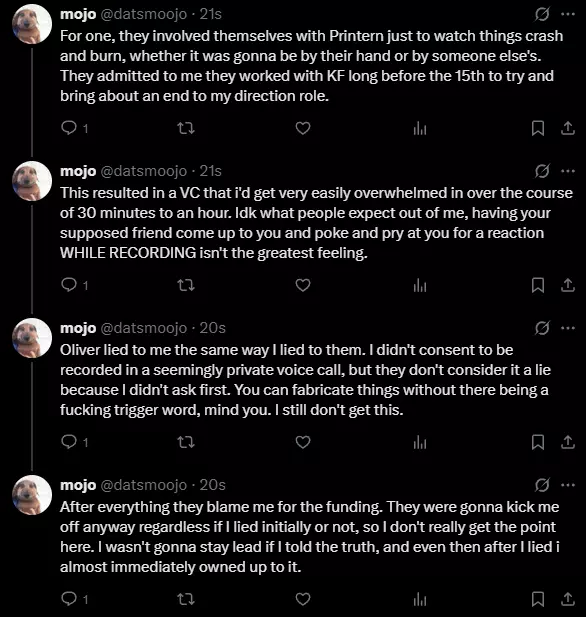Open more options on the funding tweet
Screen dimensions: 586x617
pyautogui.click(x=568, y=485)
